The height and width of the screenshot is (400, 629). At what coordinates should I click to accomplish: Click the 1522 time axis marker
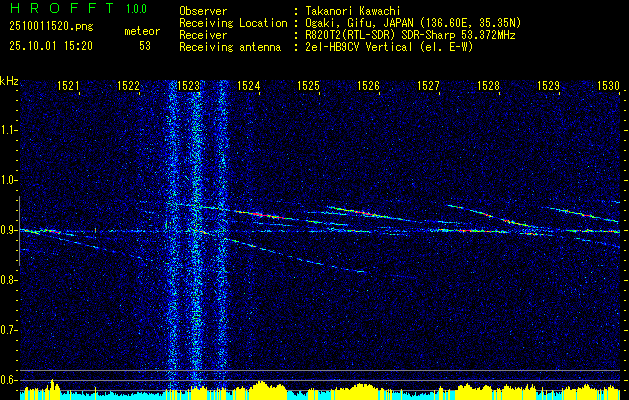click(128, 85)
